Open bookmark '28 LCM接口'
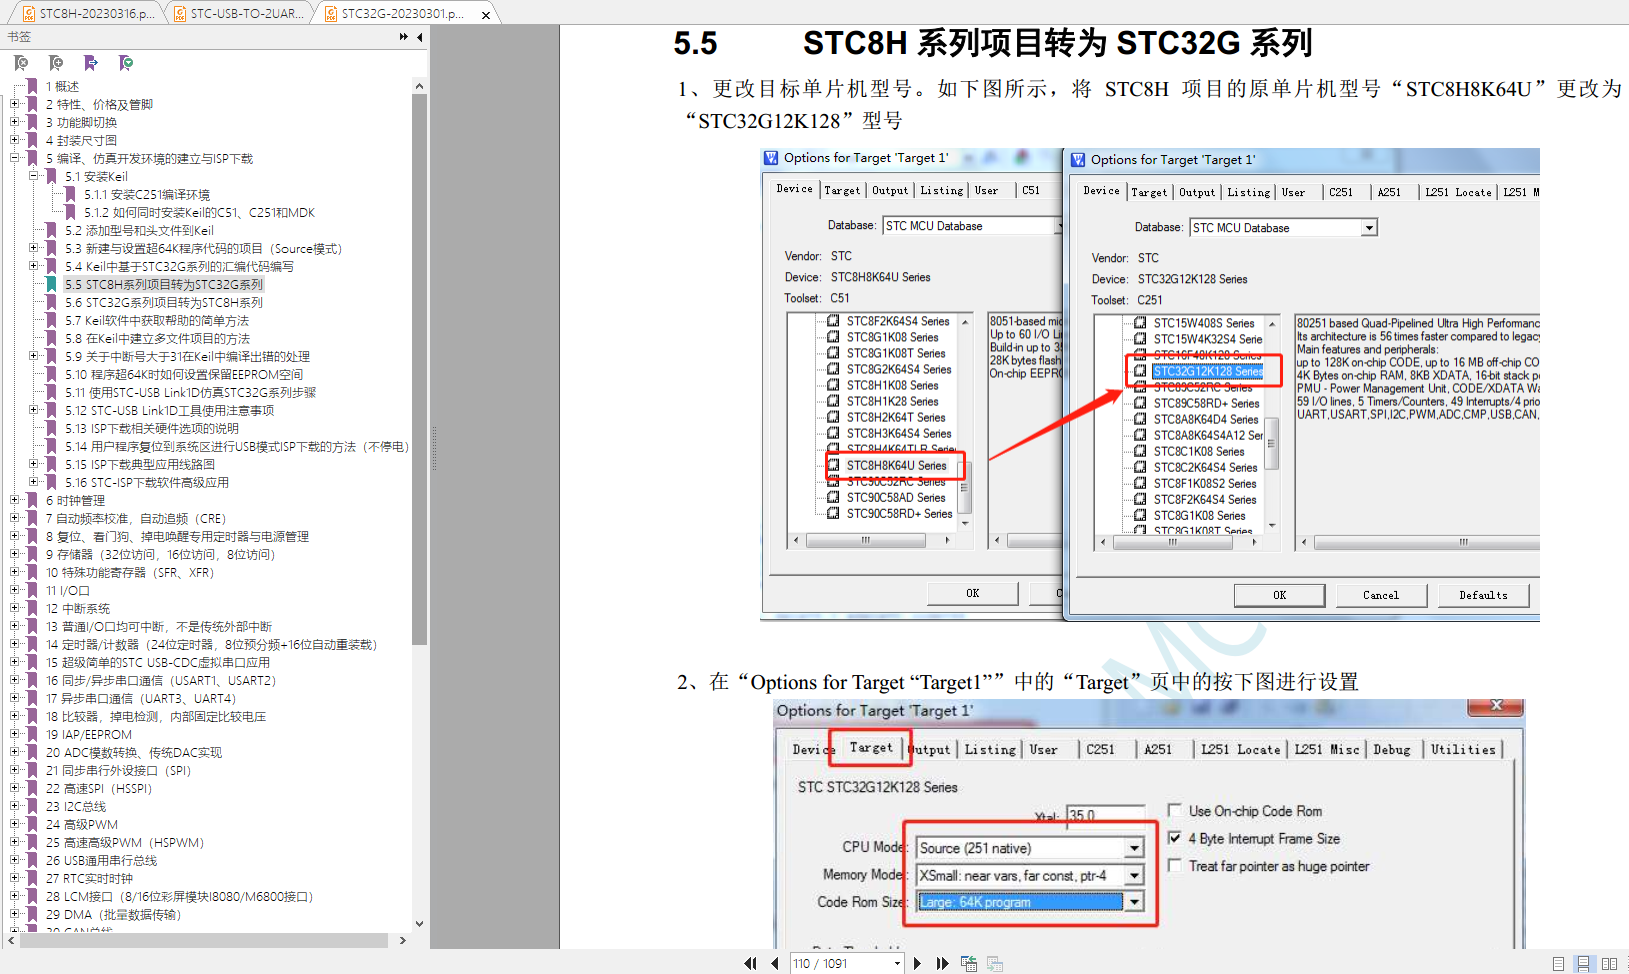 click(x=180, y=896)
